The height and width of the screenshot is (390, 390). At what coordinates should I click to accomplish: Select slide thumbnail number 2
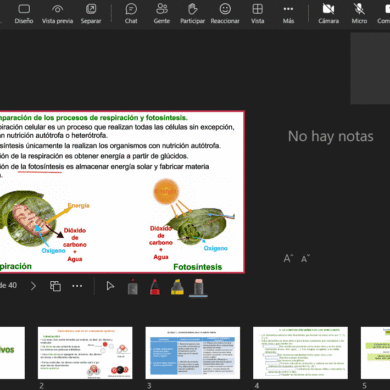(85, 353)
